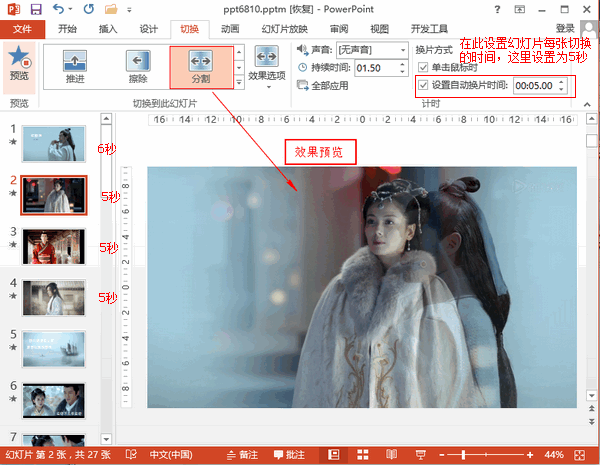Screen dimensions: 600x465
Task: Click zoom in plus button
Action: 530,455
